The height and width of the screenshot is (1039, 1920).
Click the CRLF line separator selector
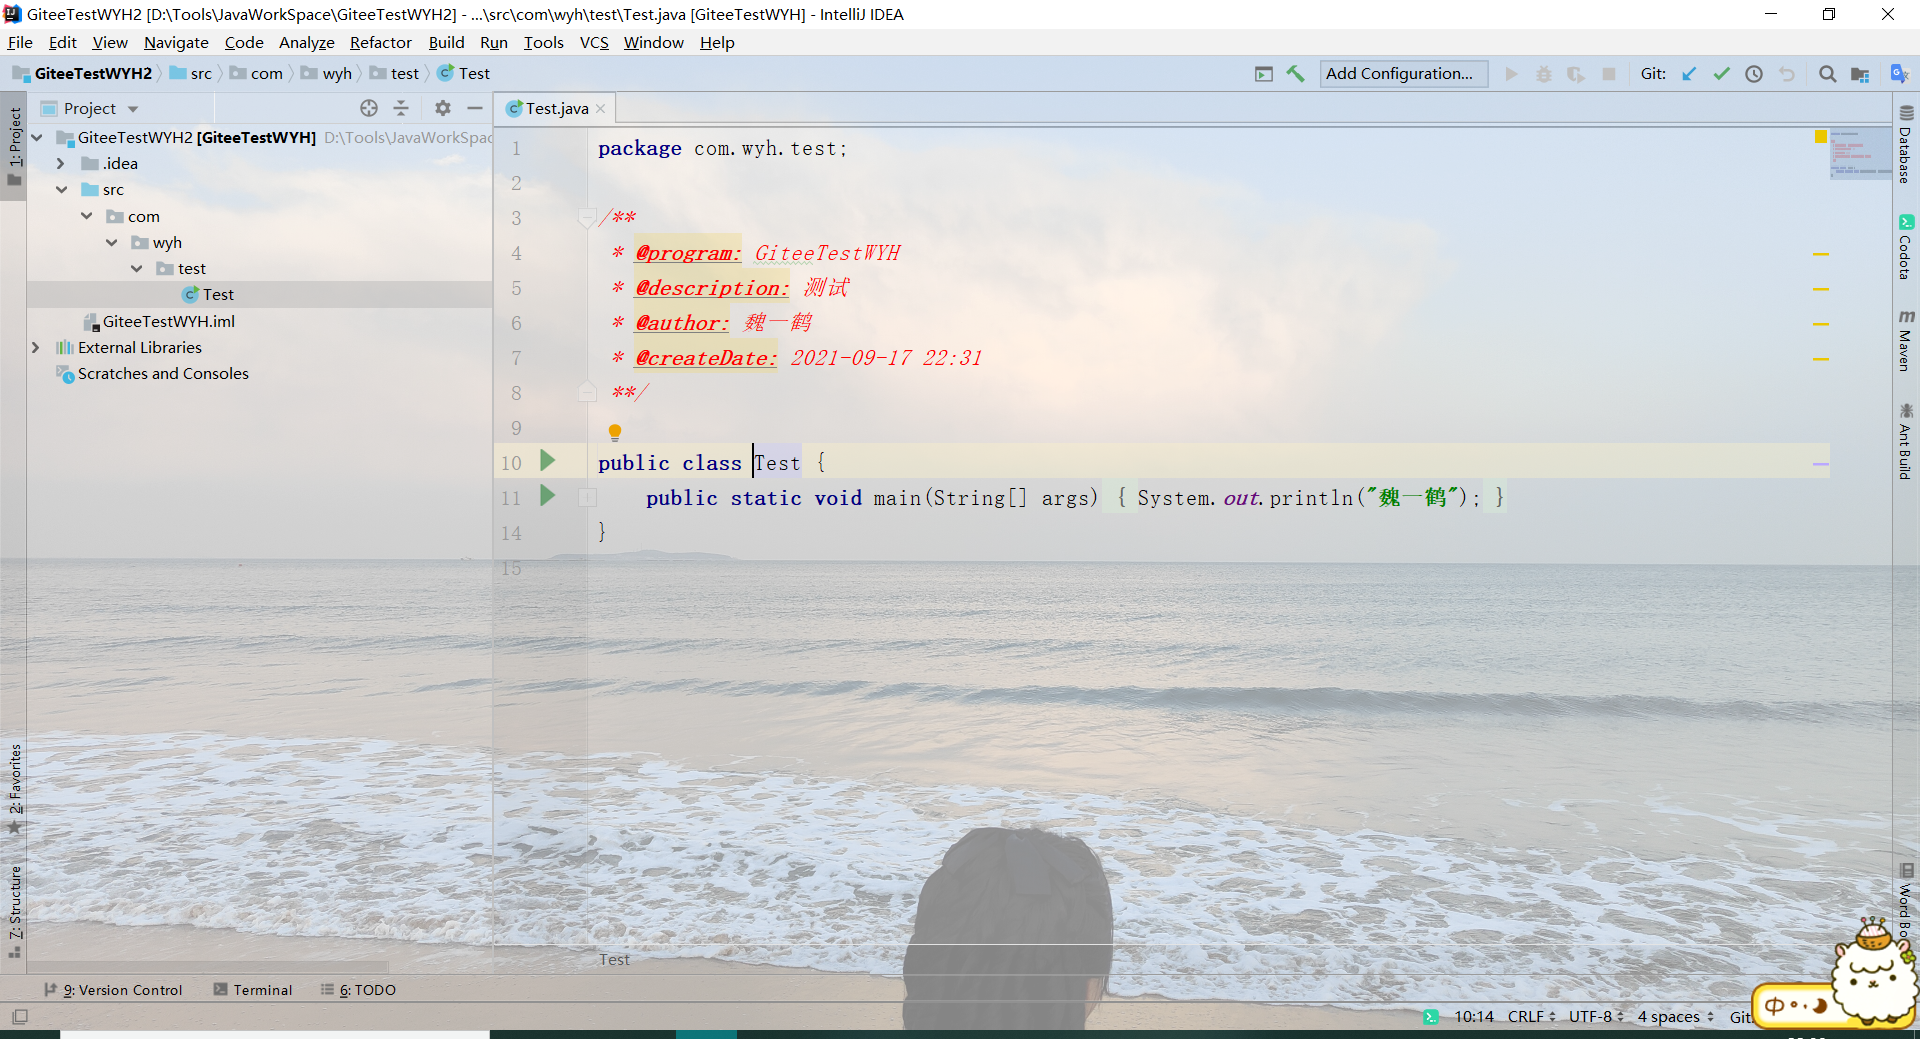[x=1531, y=1017]
